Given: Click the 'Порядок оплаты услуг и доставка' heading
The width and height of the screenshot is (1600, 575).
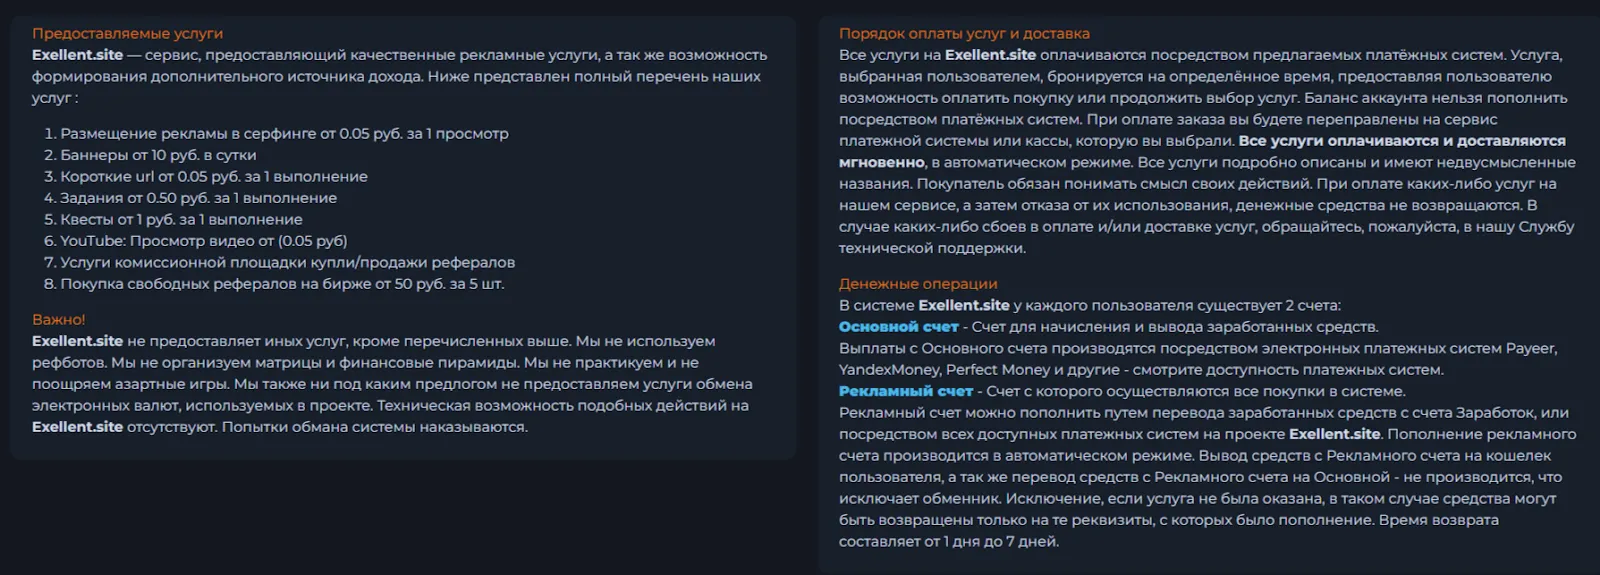Looking at the screenshot, I should 964,33.
